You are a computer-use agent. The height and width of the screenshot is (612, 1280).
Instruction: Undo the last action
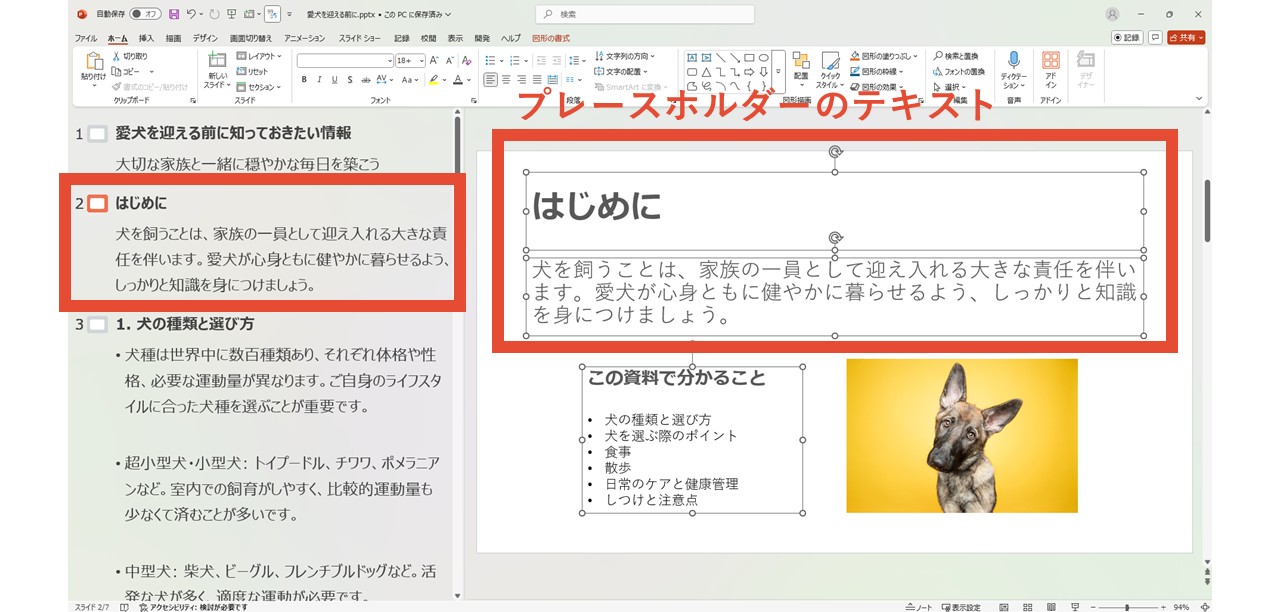[191, 14]
